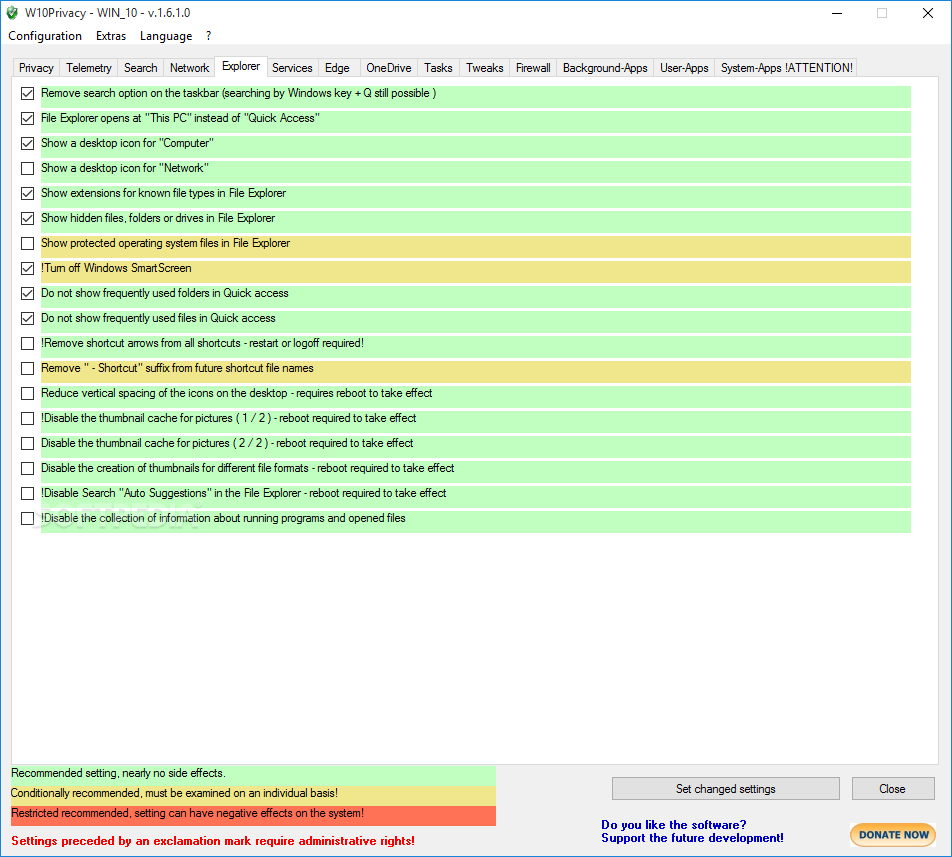Click green Recommended setting legend bar

pos(253,776)
